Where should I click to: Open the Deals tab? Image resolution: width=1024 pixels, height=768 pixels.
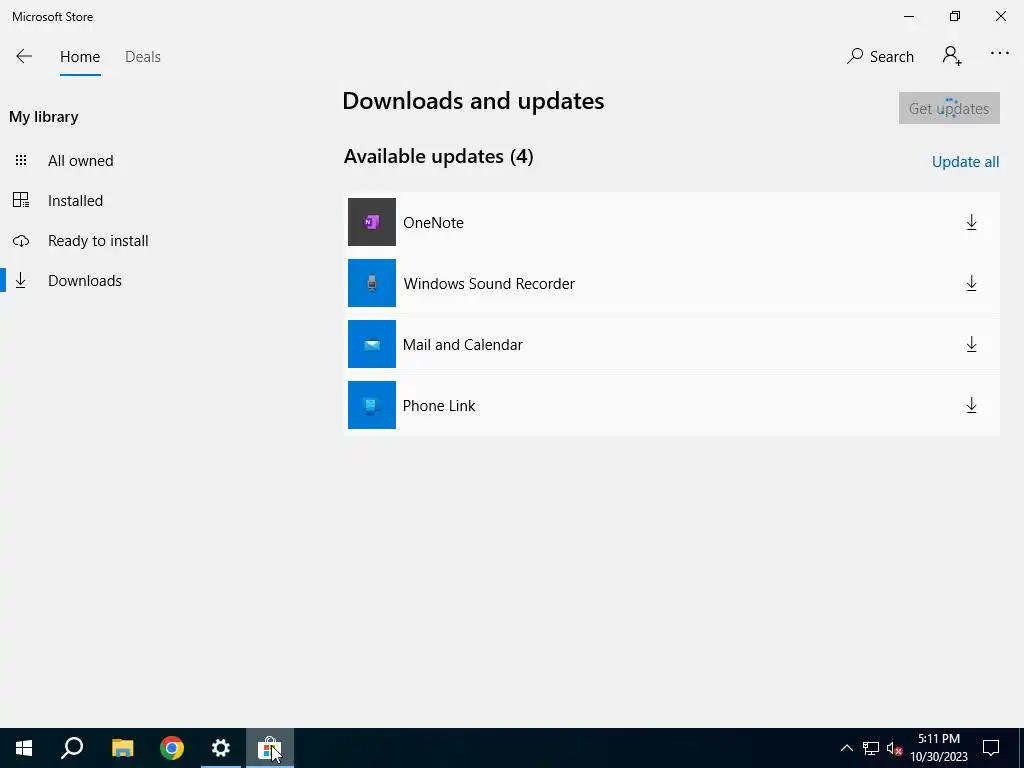point(142,57)
